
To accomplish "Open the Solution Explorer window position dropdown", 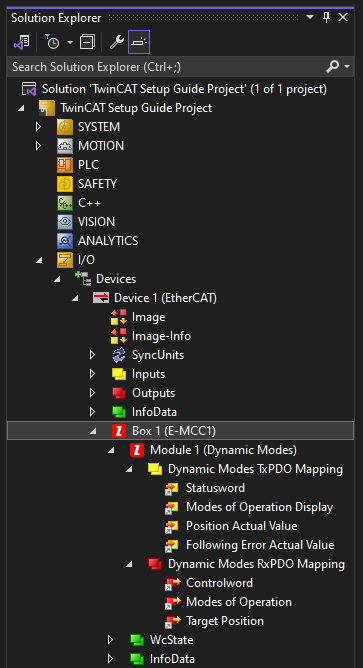I will (310, 17).
